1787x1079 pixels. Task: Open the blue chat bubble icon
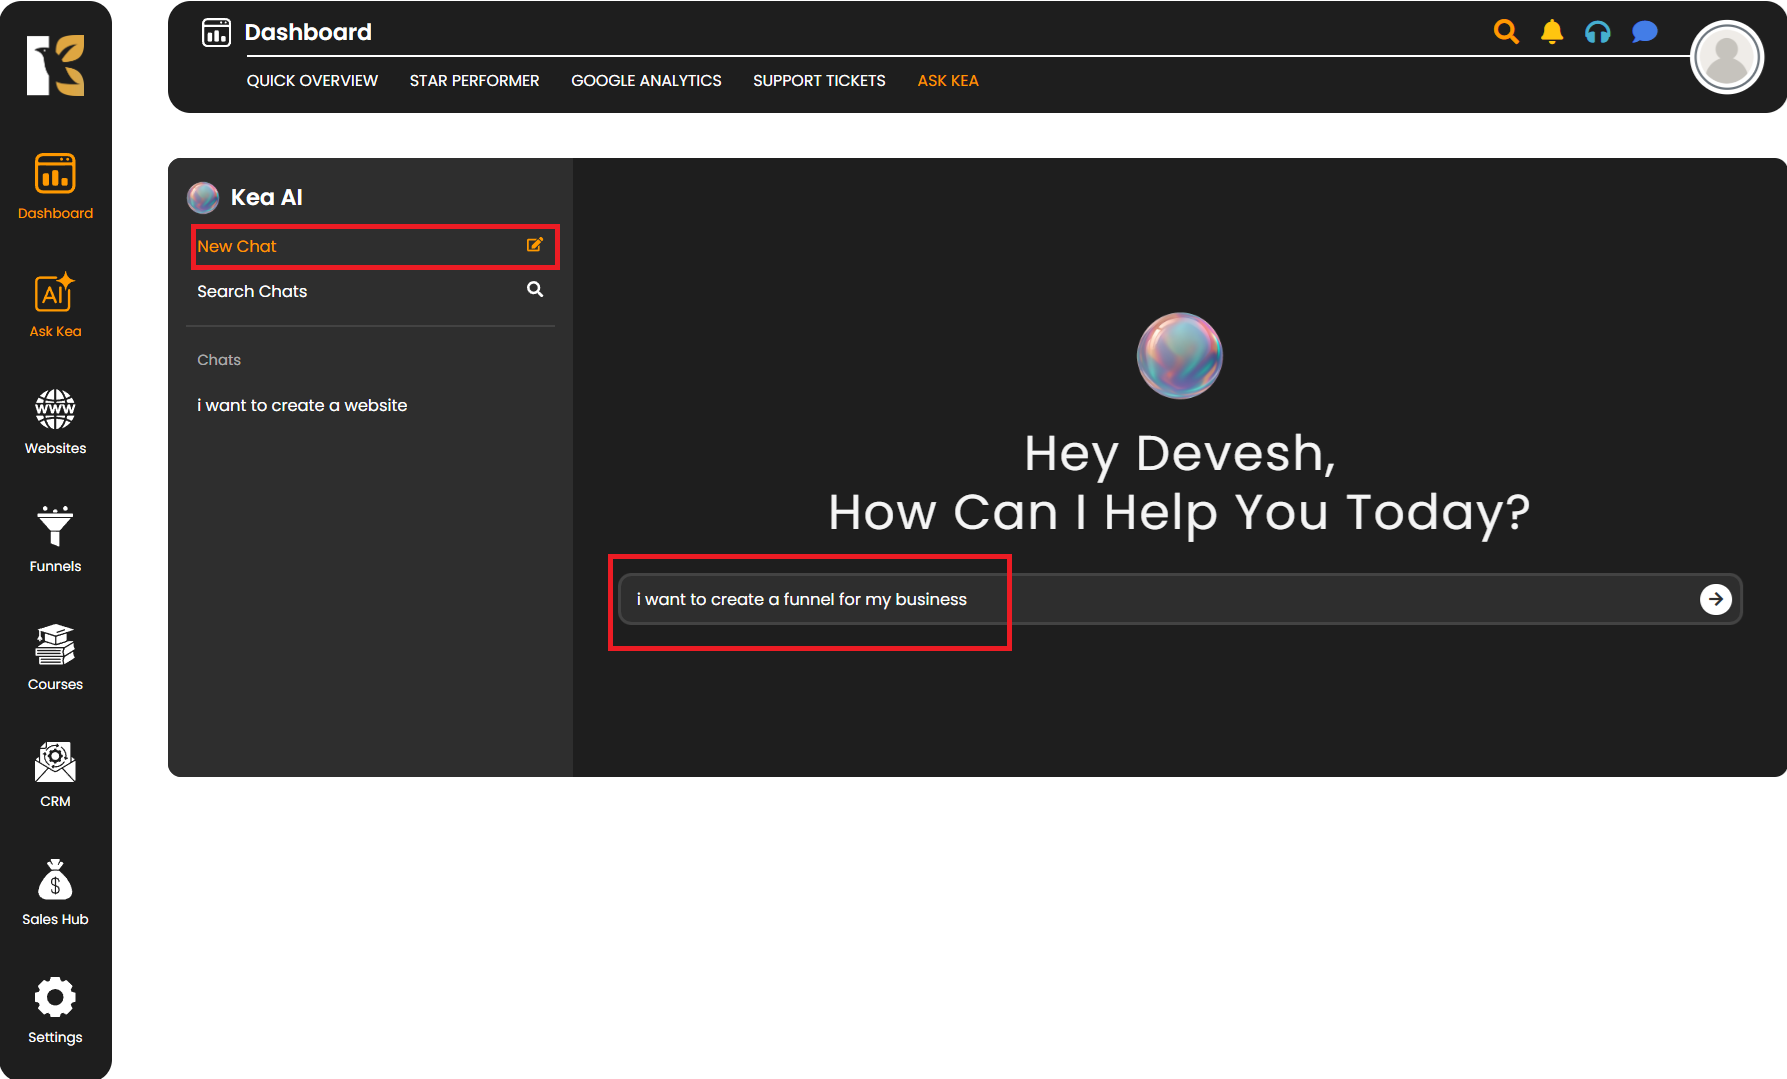(x=1644, y=32)
